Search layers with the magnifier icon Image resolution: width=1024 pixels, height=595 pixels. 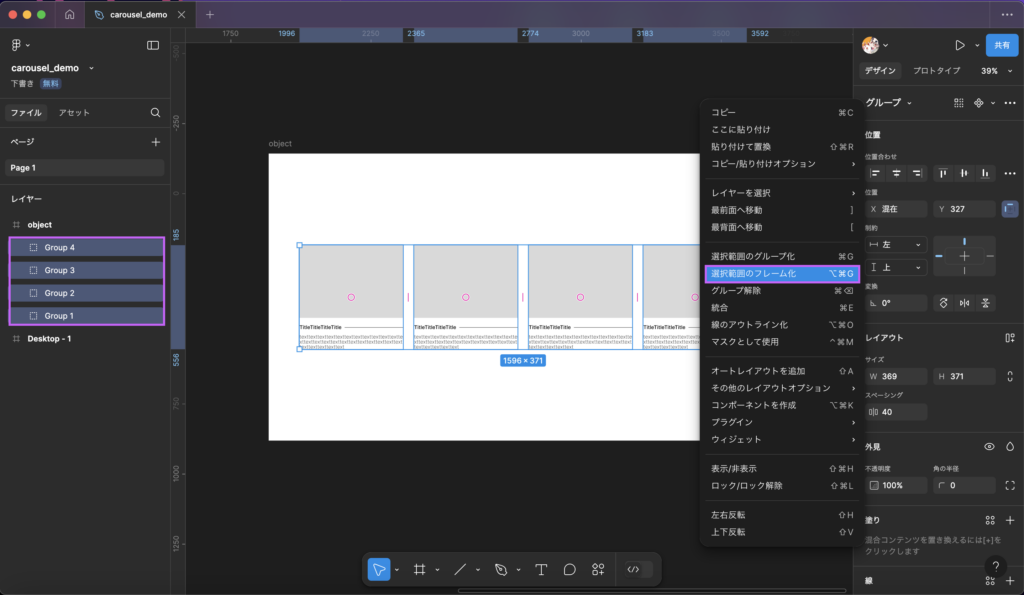[155, 112]
